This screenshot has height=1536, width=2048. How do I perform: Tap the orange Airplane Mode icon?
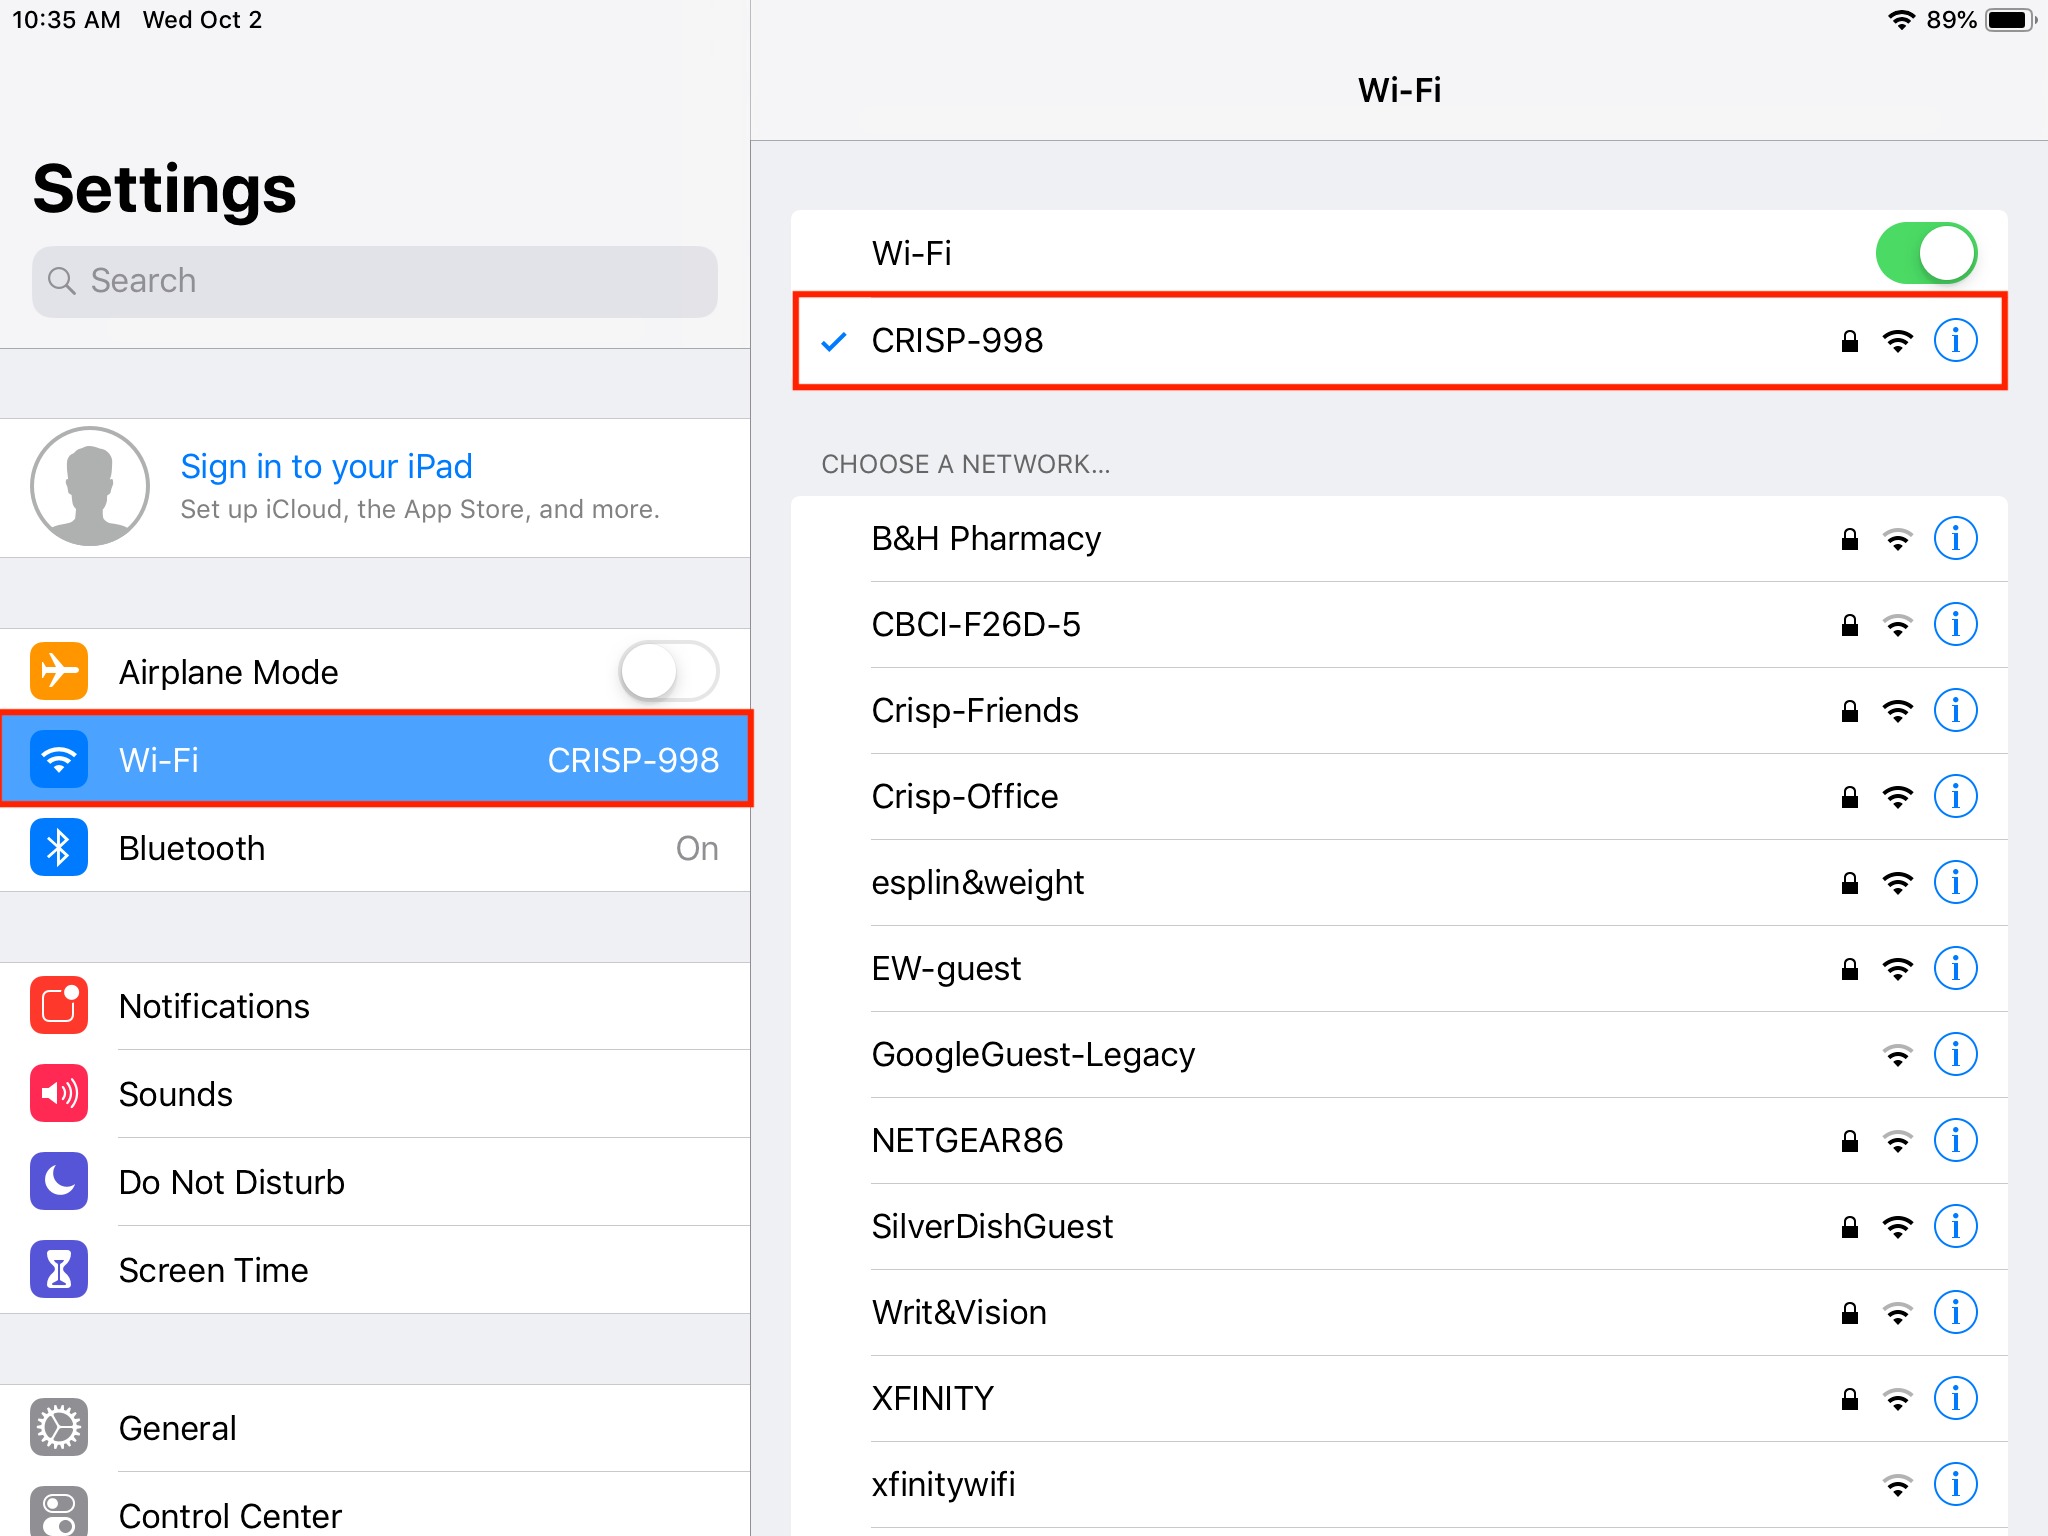pos(59,672)
